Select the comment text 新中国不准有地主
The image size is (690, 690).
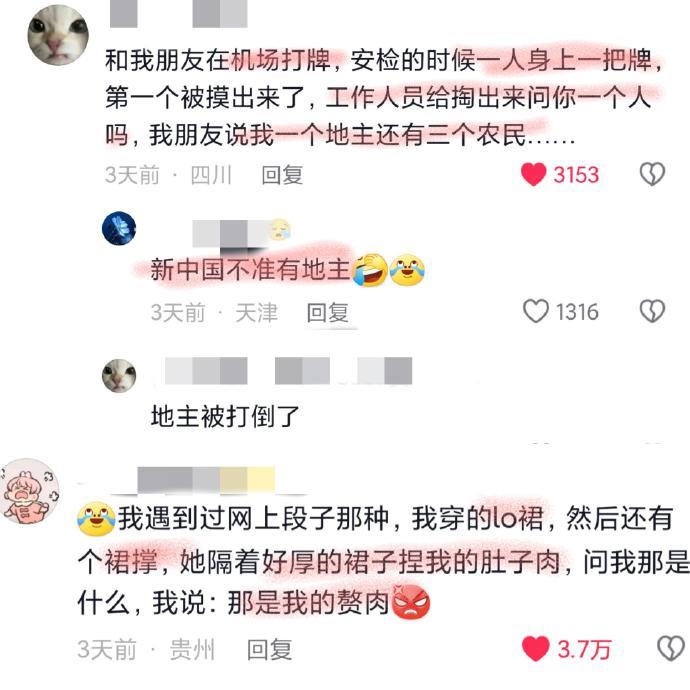pos(250,269)
